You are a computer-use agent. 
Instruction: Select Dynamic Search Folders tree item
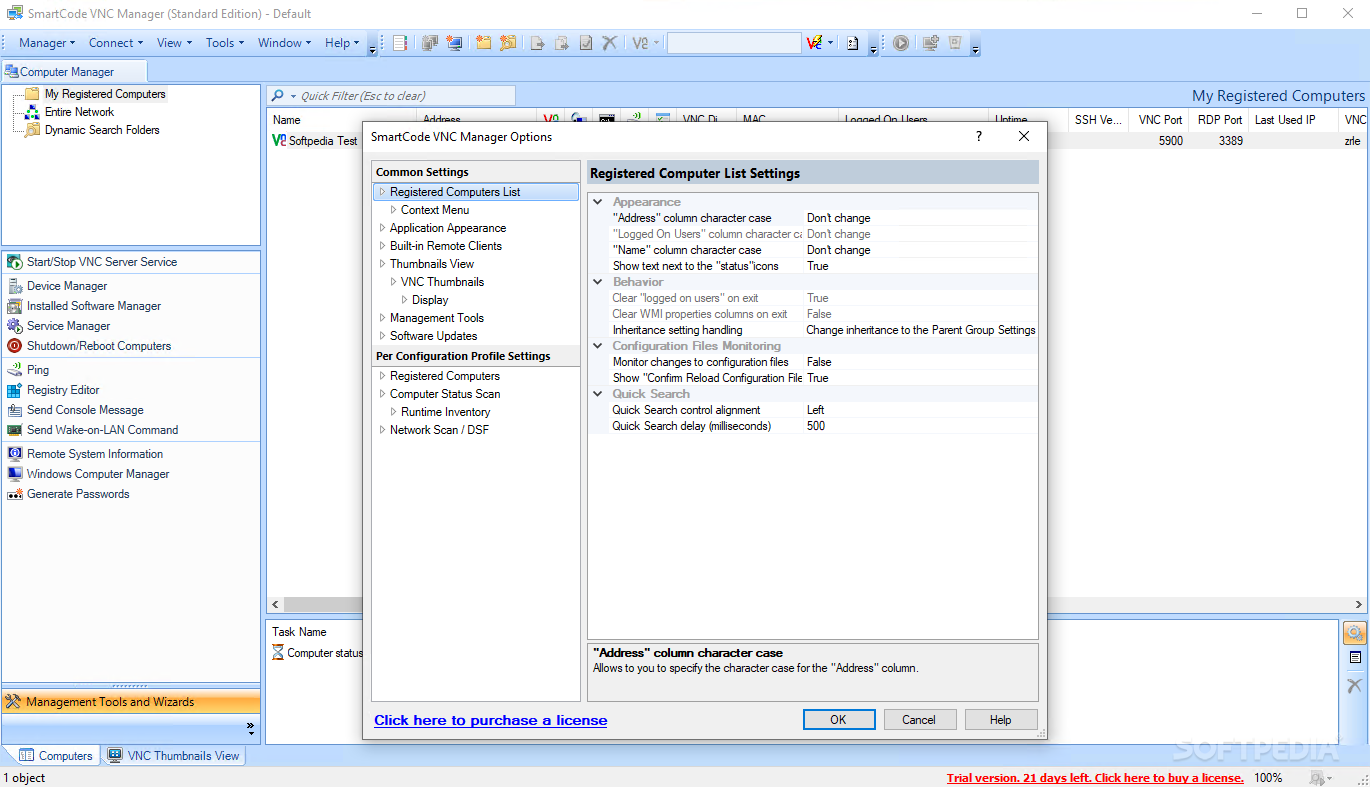(102, 130)
